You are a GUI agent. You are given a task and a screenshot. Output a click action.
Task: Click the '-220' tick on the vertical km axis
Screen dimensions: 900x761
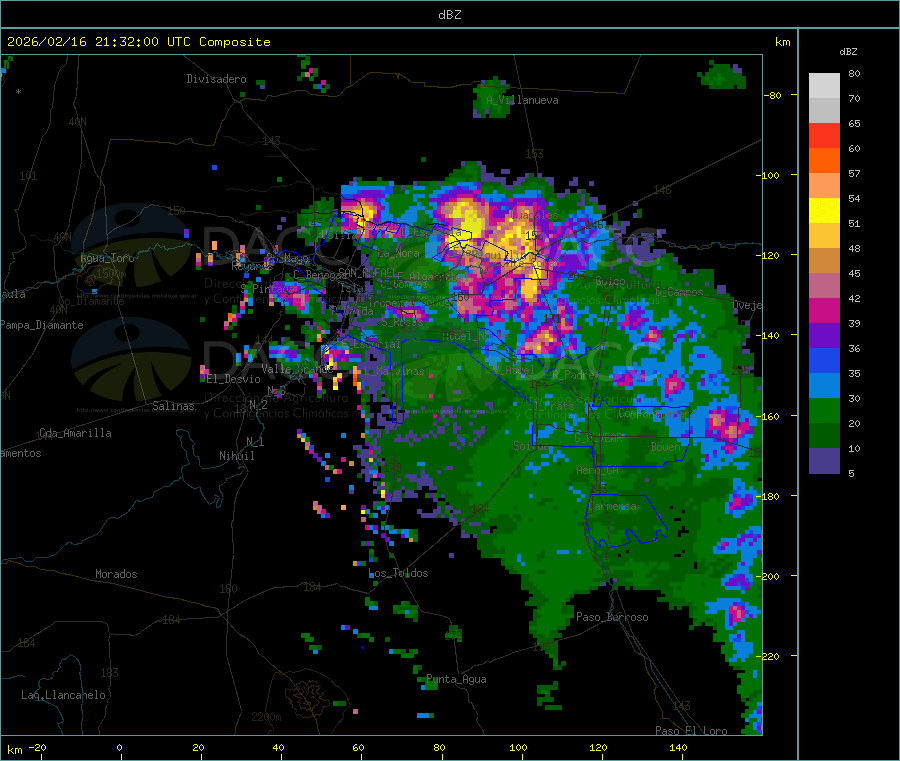[x=768, y=657]
